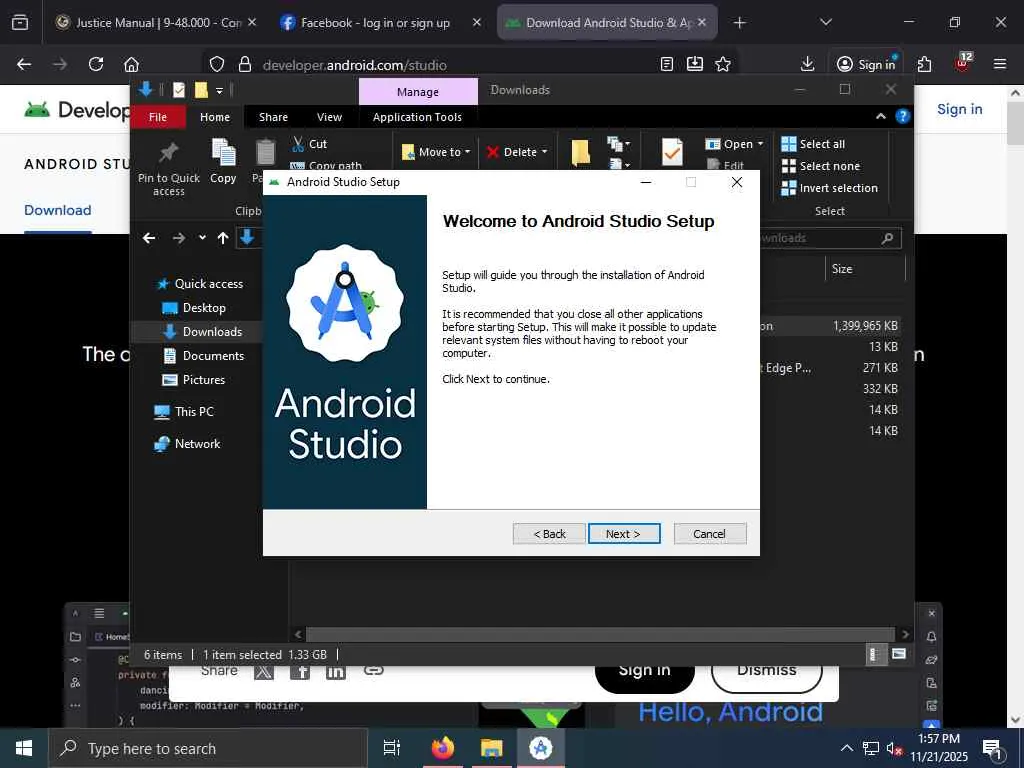Image resolution: width=1024 pixels, height=768 pixels.
Task: Switch to the Home ribbon tab
Action: pos(215,117)
